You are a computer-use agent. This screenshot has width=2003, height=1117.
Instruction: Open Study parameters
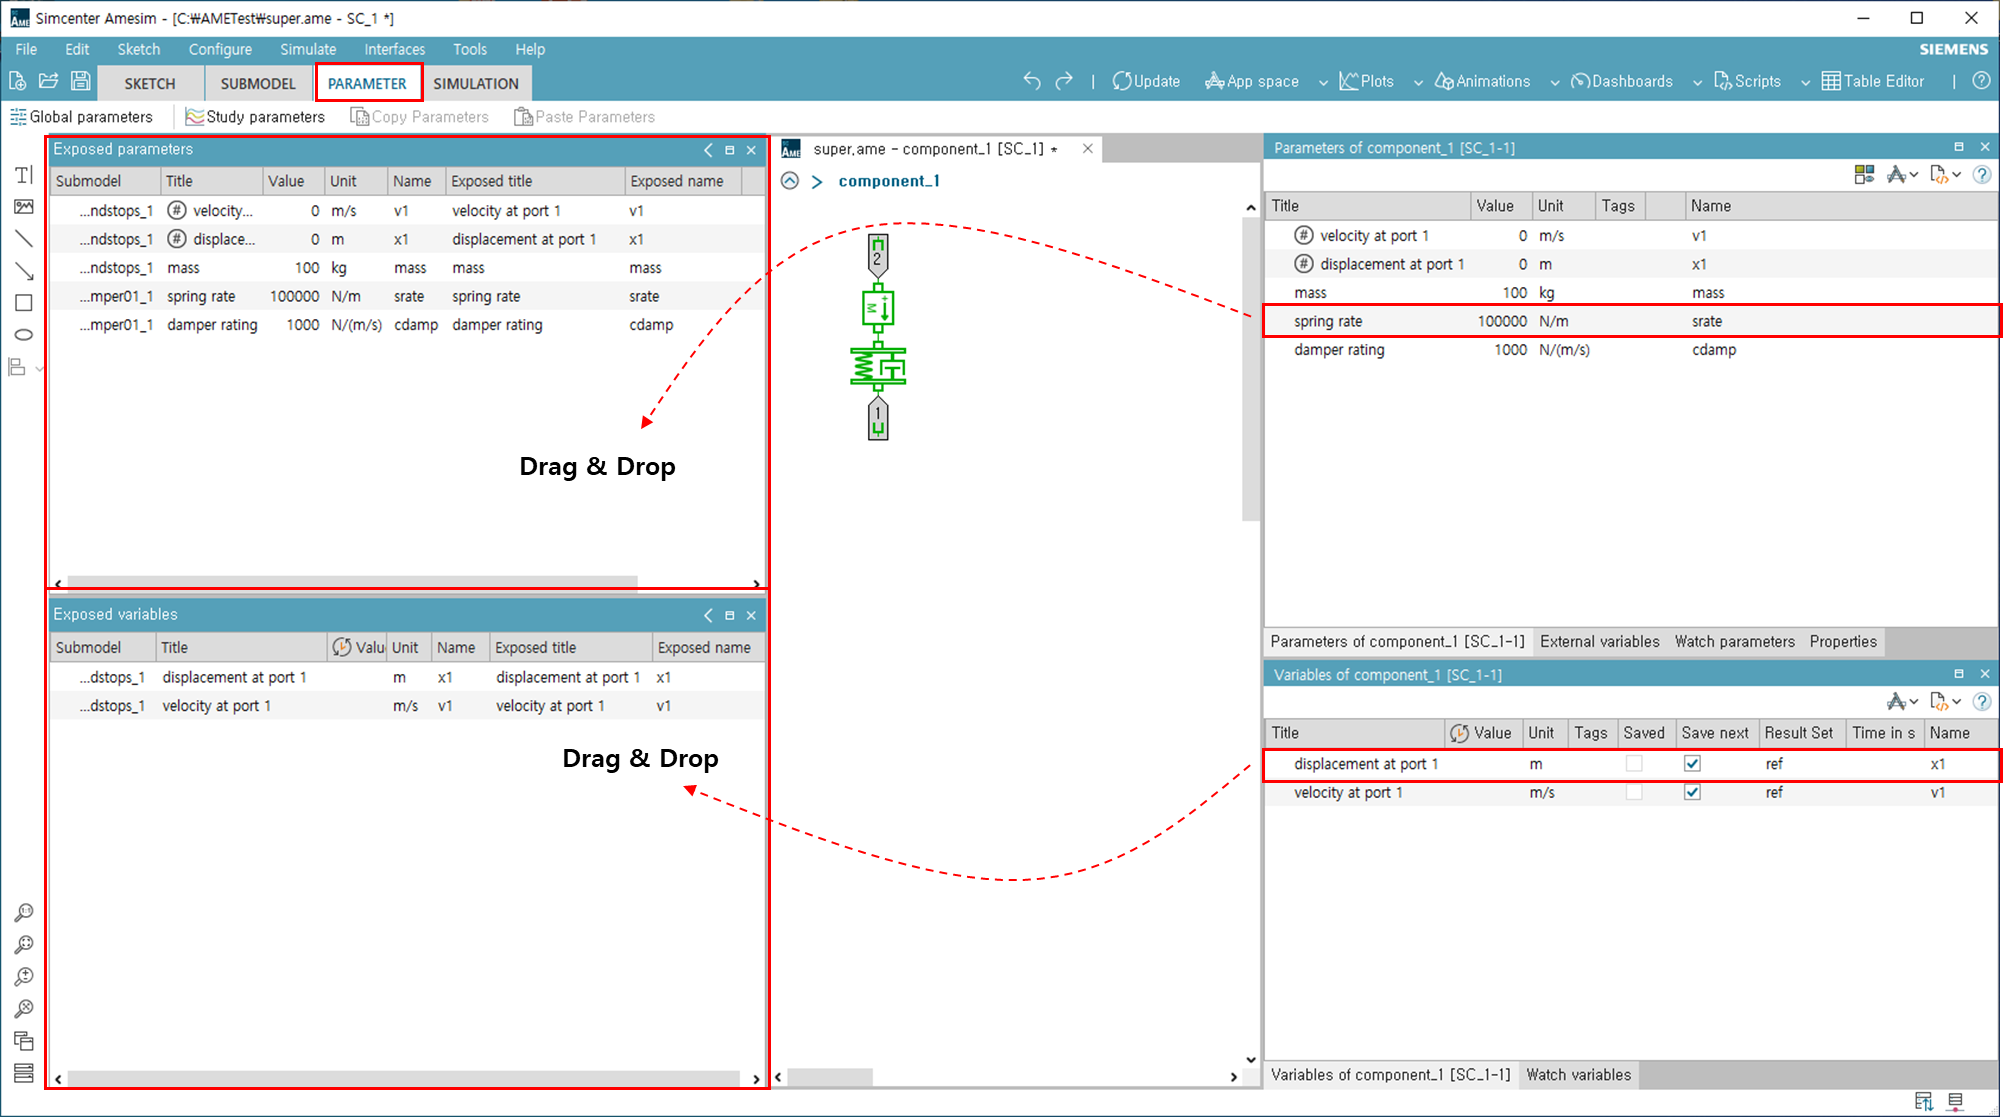coord(256,117)
